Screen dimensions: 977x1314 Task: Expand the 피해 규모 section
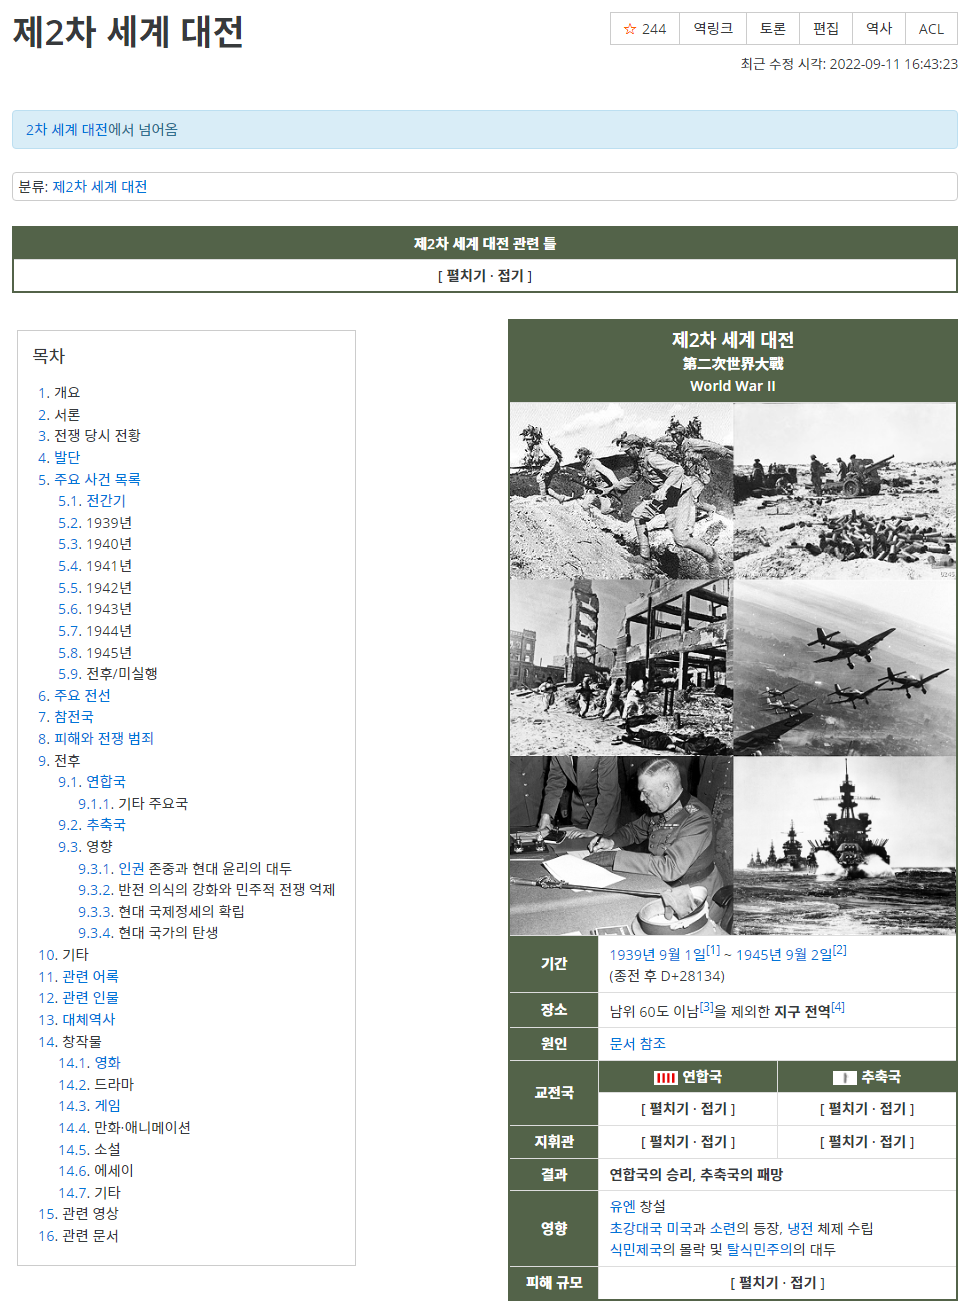coord(777,1283)
